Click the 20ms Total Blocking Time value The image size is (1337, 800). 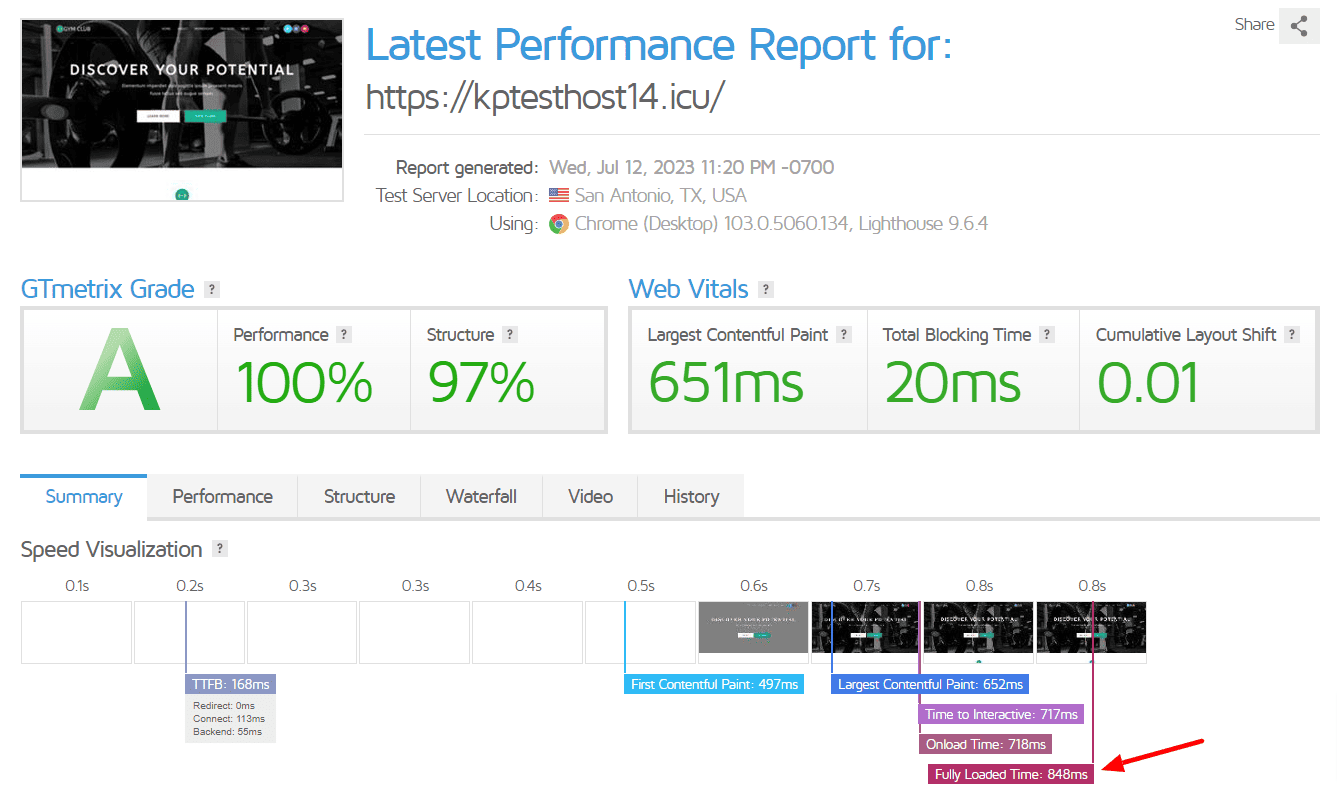click(x=953, y=382)
